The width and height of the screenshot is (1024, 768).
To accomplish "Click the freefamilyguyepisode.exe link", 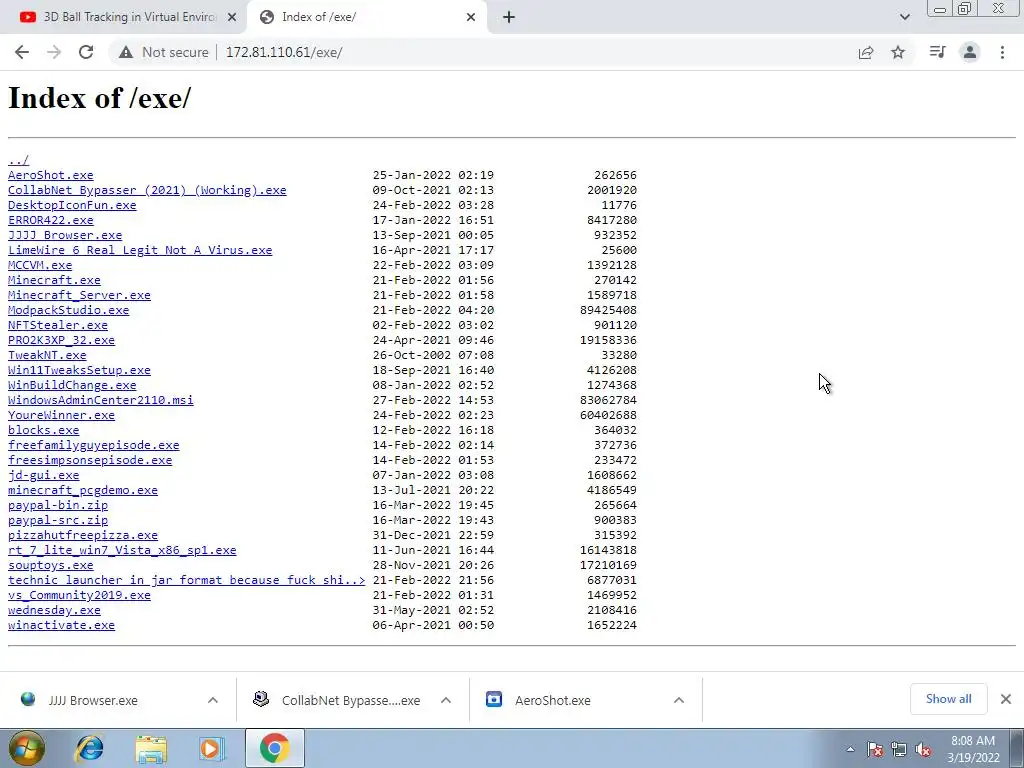I will click(x=93, y=445).
